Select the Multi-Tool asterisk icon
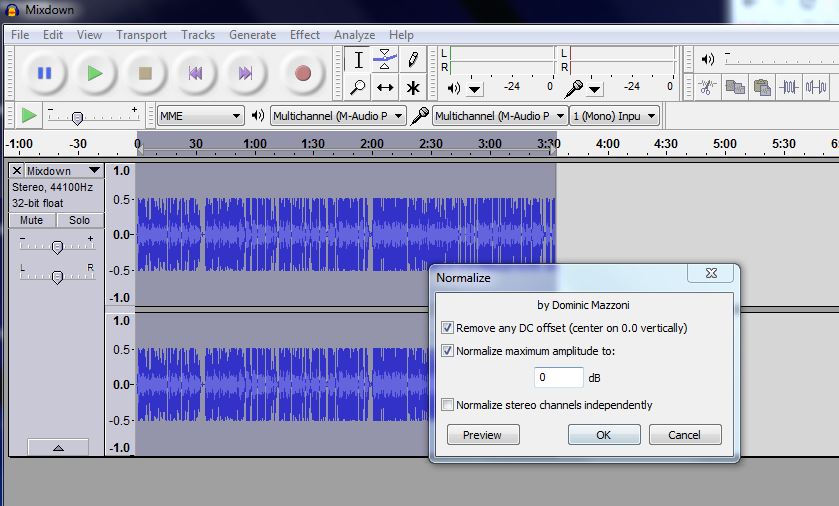Image resolution: width=839 pixels, height=506 pixels. [x=413, y=87]
